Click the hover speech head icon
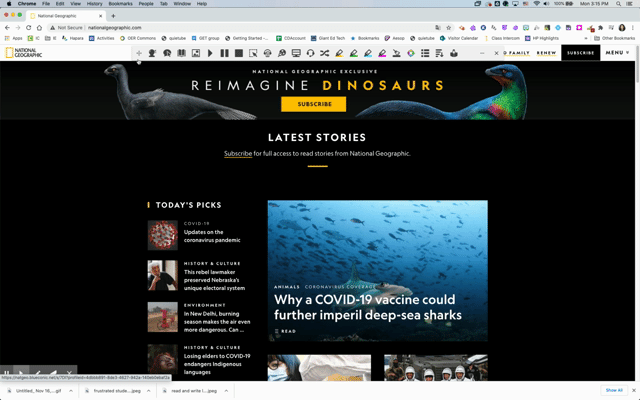Screen dimensions: 640x400 pos(167,53)
